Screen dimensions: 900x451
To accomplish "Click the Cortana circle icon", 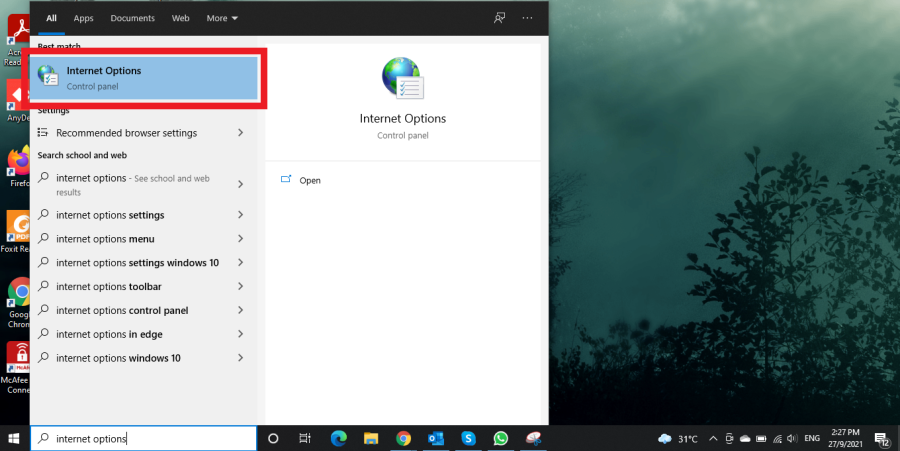I will pos(273,438).
